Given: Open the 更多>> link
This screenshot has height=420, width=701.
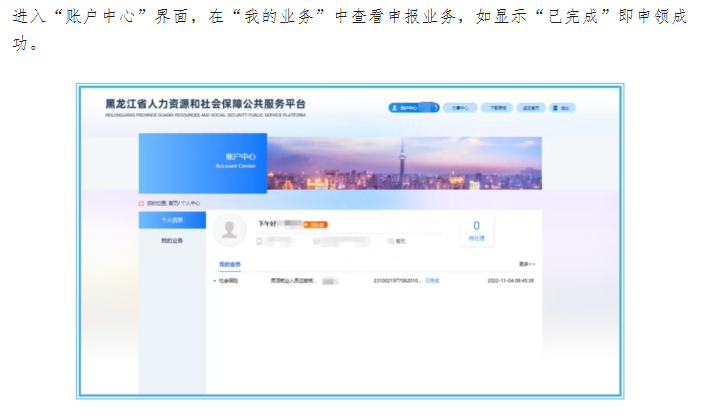Looking at the screenshot, I should click(x=527, y=264).
